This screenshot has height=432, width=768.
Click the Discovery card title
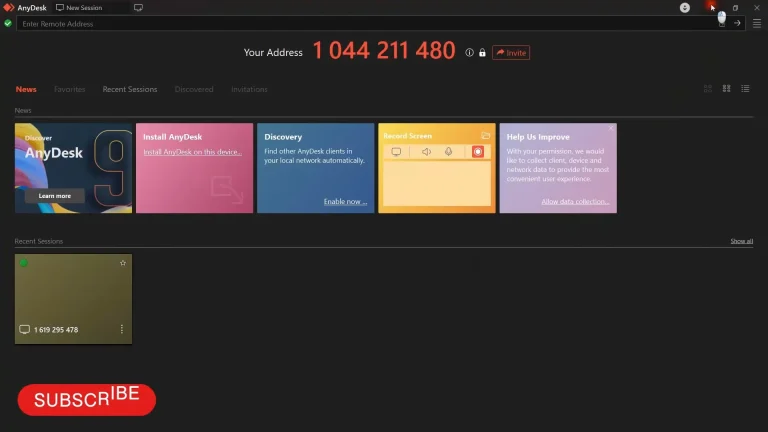click(283, 137)
